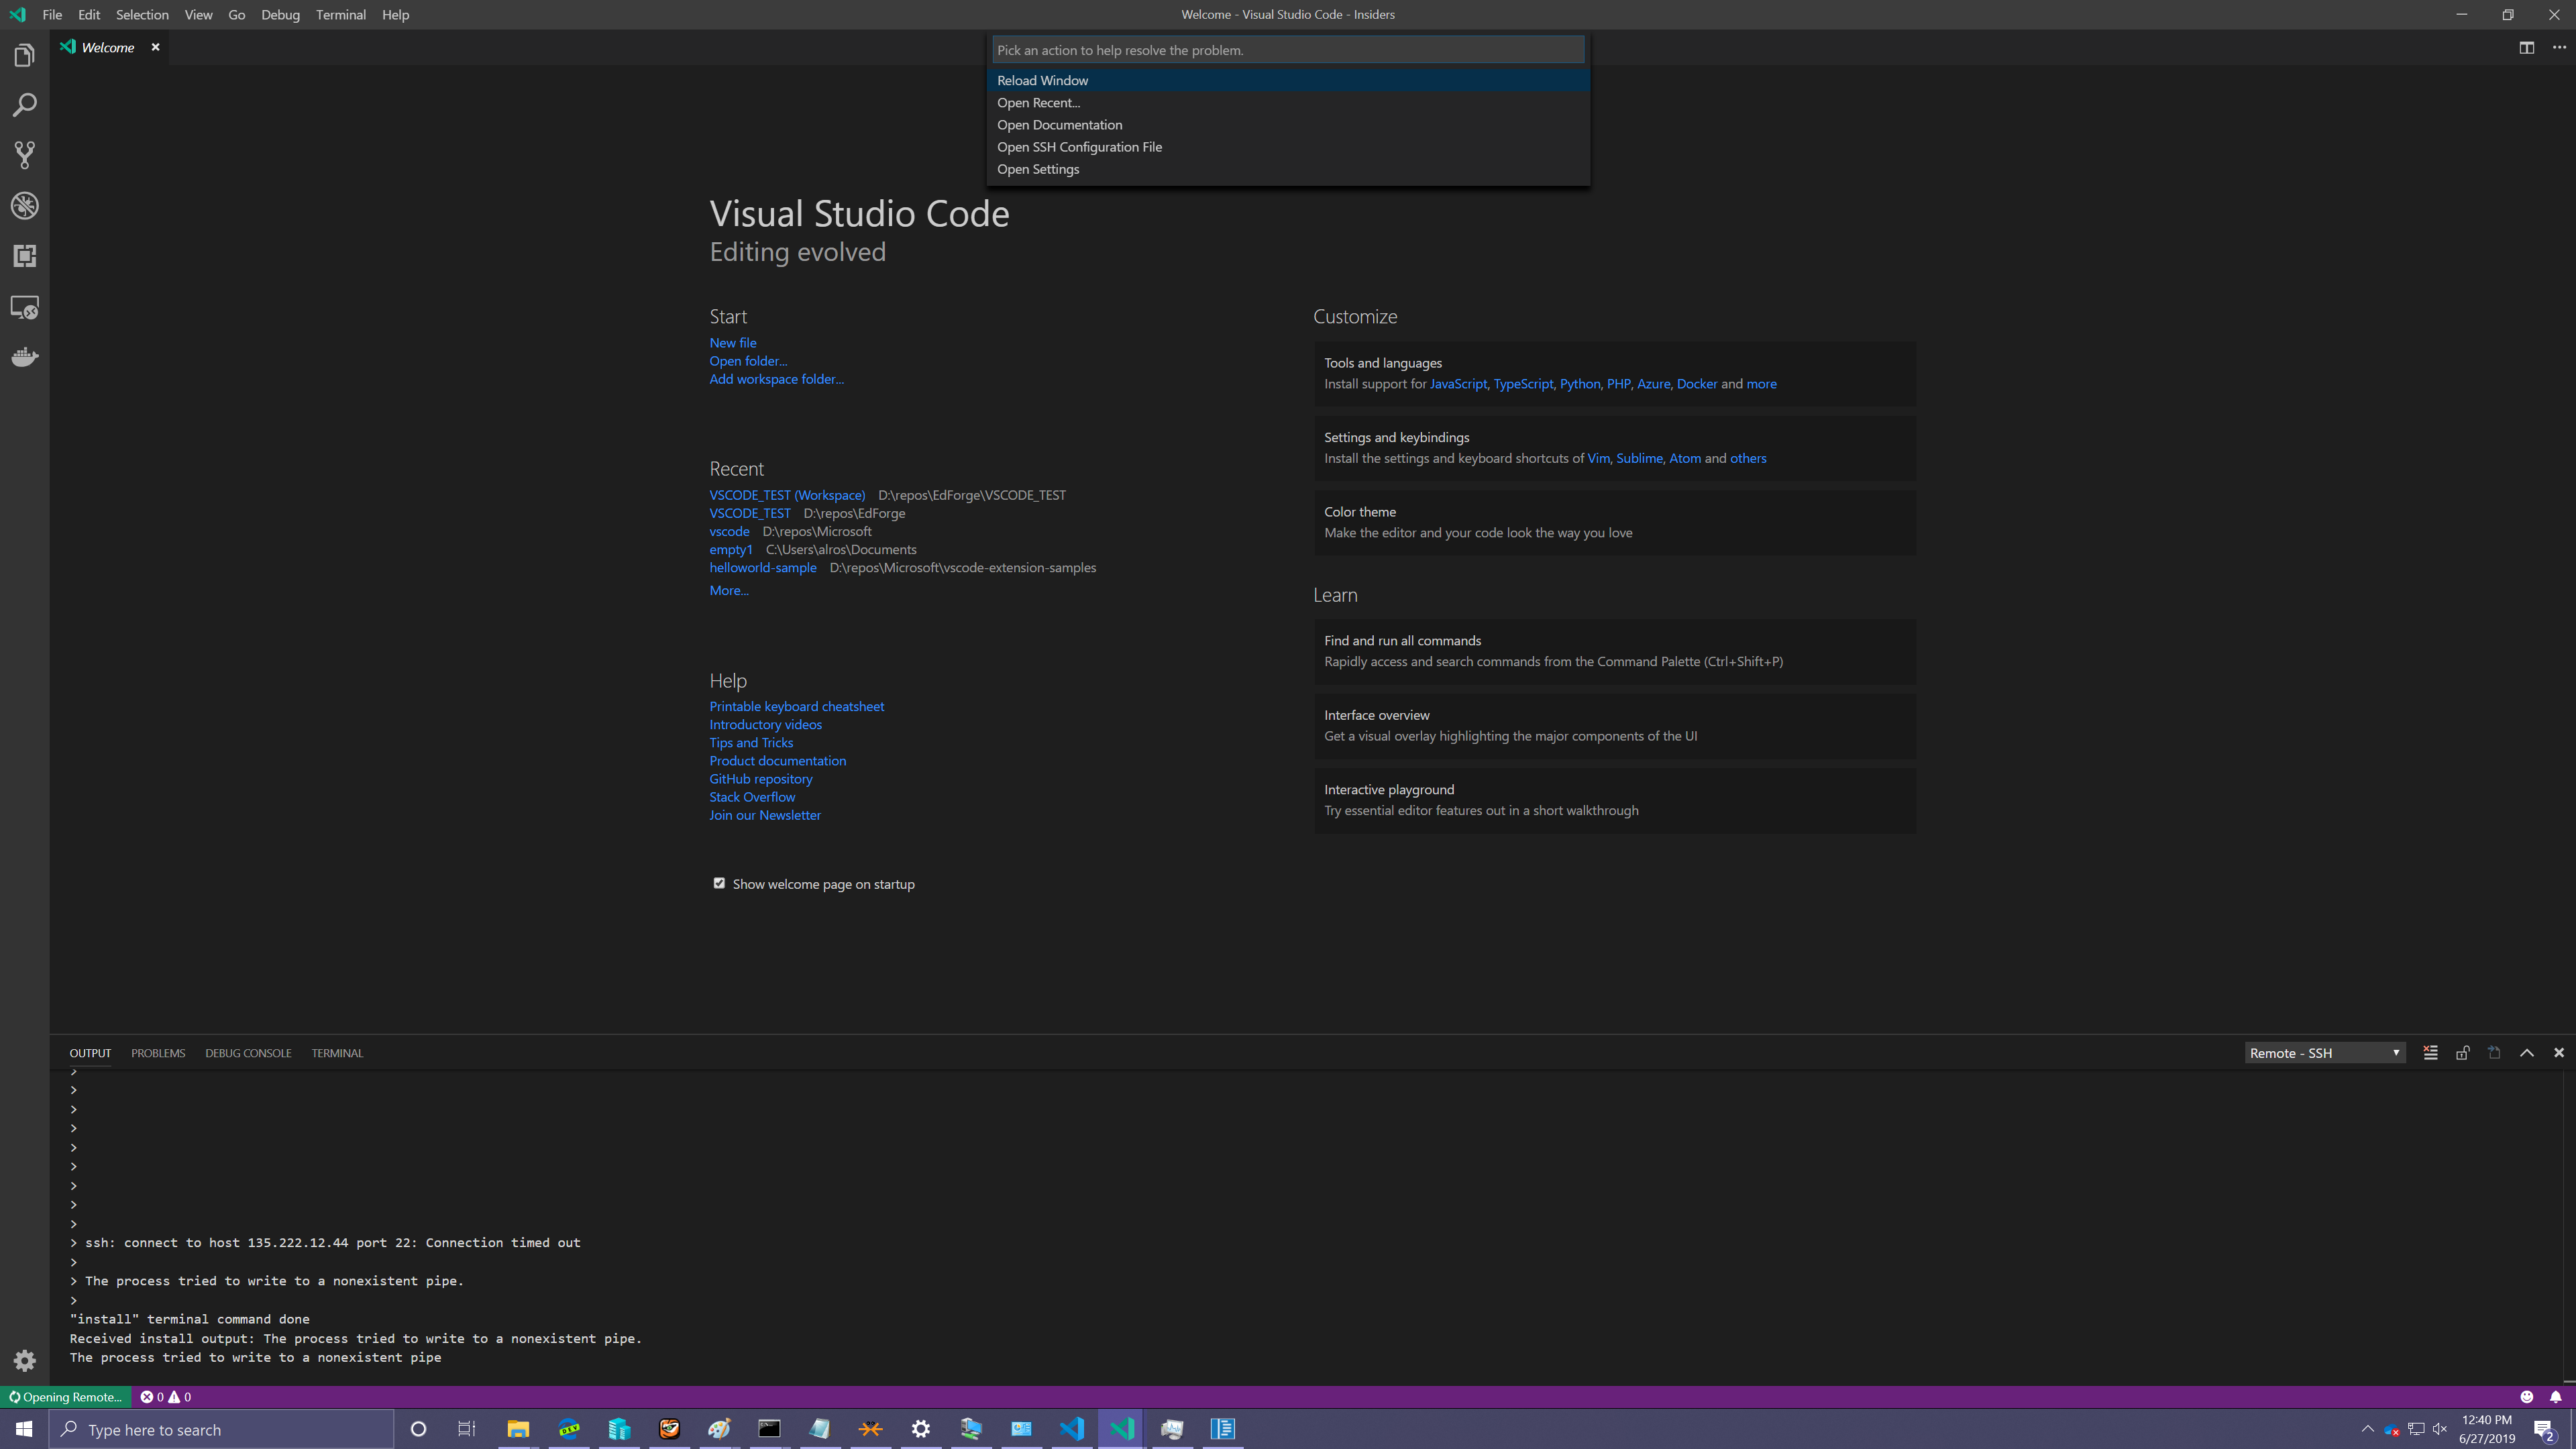Open the GitHub repository help link
The image size is (2576, 1449).
point(760,779)
